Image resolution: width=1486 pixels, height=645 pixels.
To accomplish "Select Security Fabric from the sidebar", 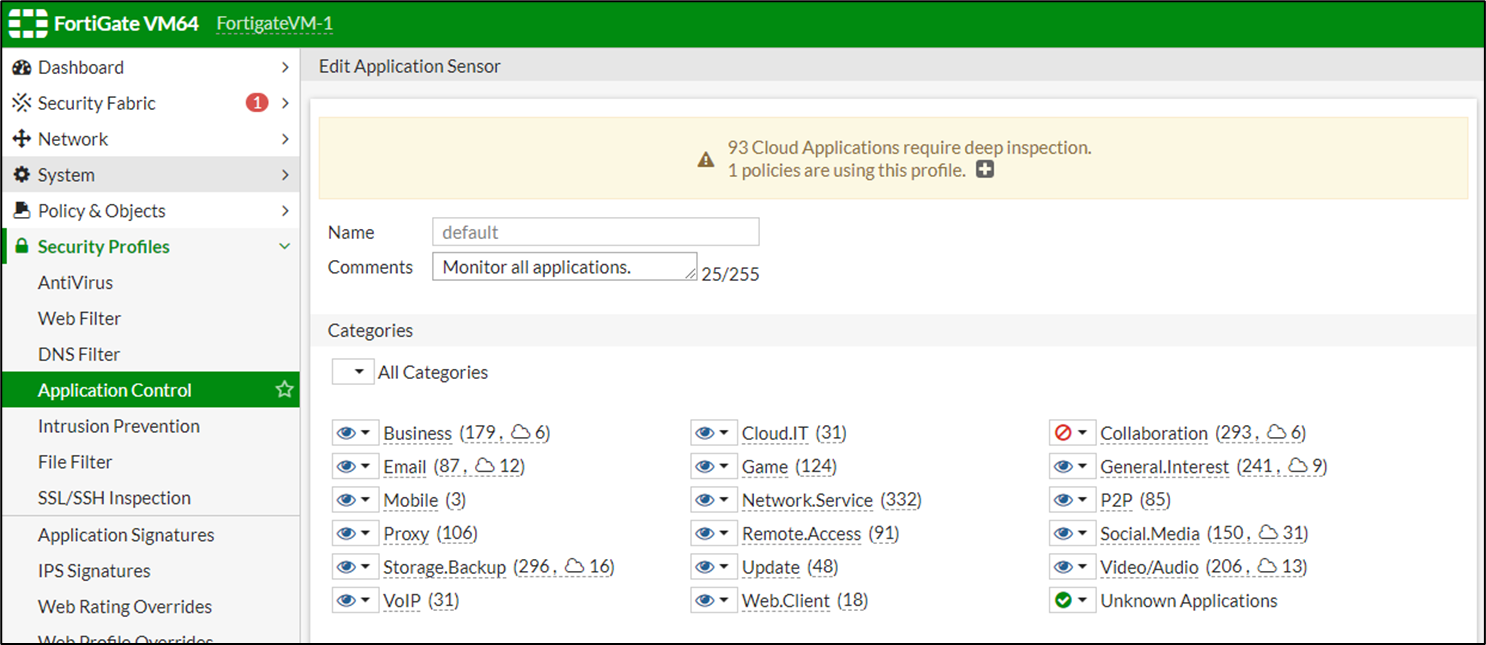I will click(96, 103).
